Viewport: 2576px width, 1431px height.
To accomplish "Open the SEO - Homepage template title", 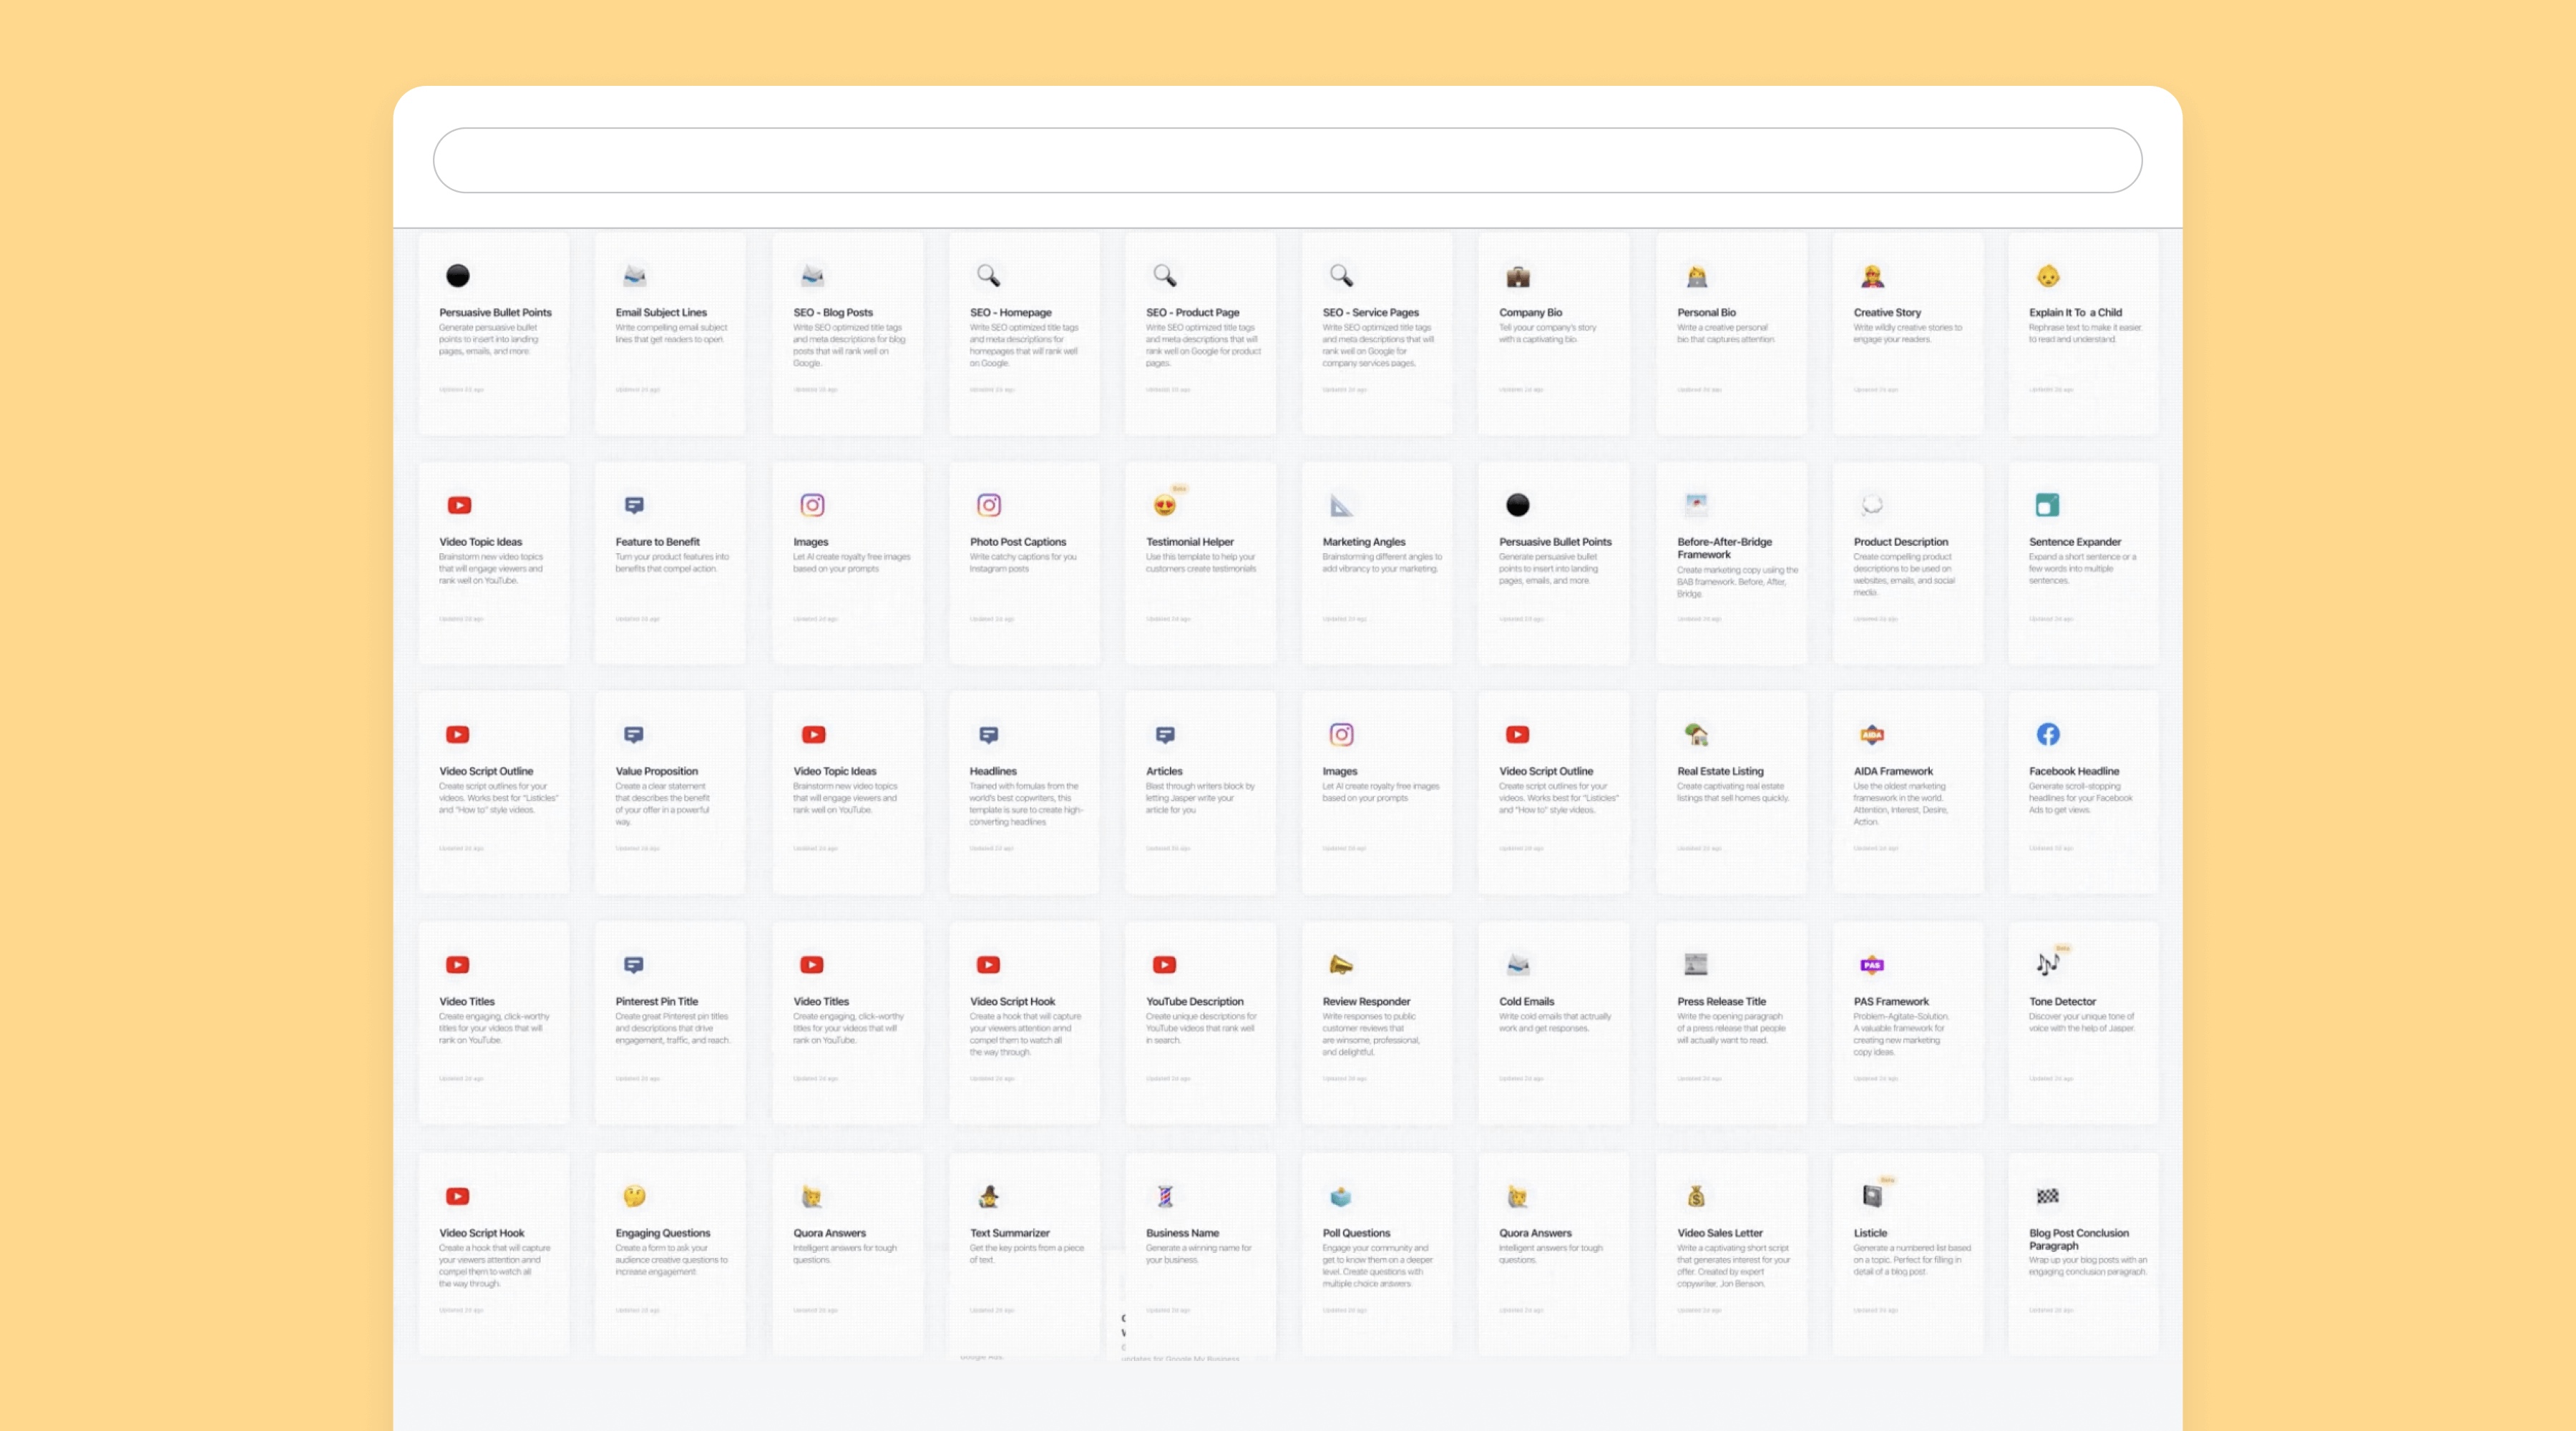I will [x=1010, y=312].
